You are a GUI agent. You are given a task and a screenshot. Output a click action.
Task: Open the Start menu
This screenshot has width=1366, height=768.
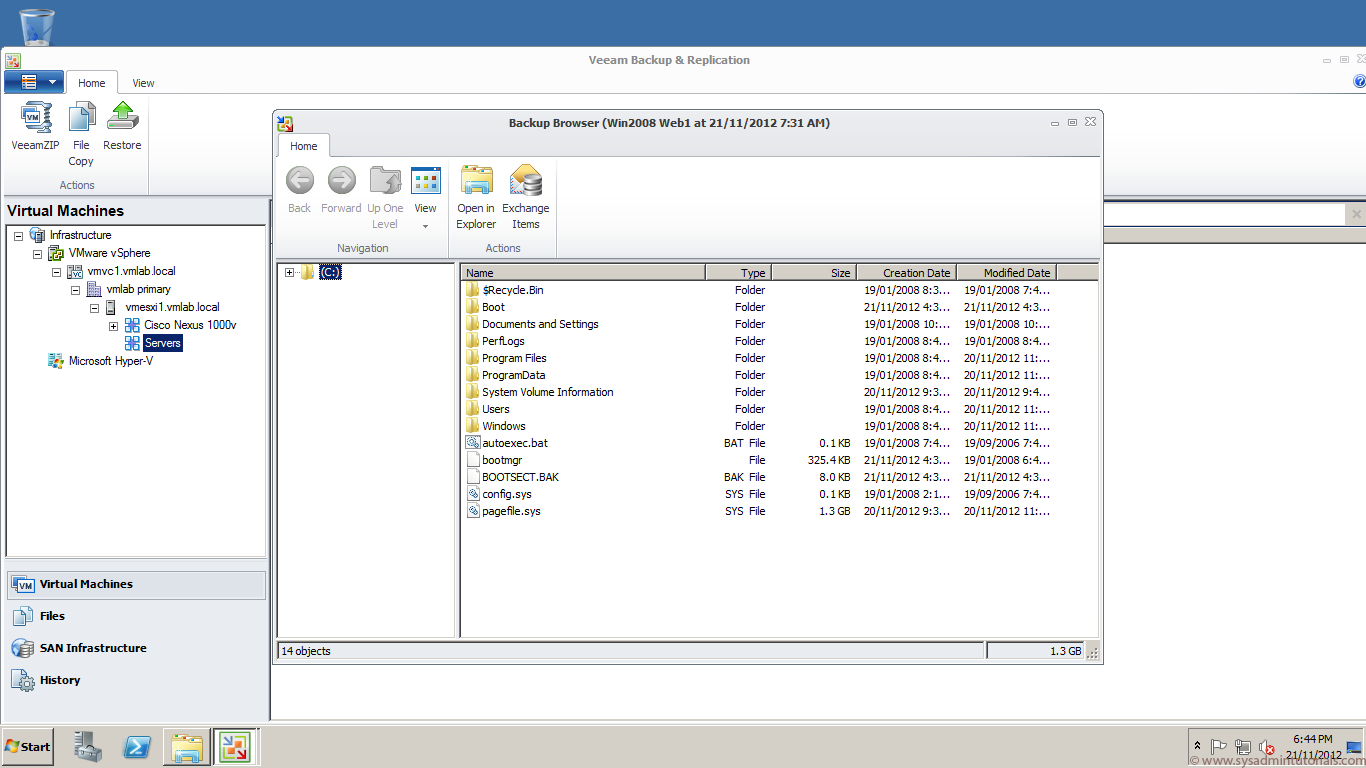[x=28, y=746]
